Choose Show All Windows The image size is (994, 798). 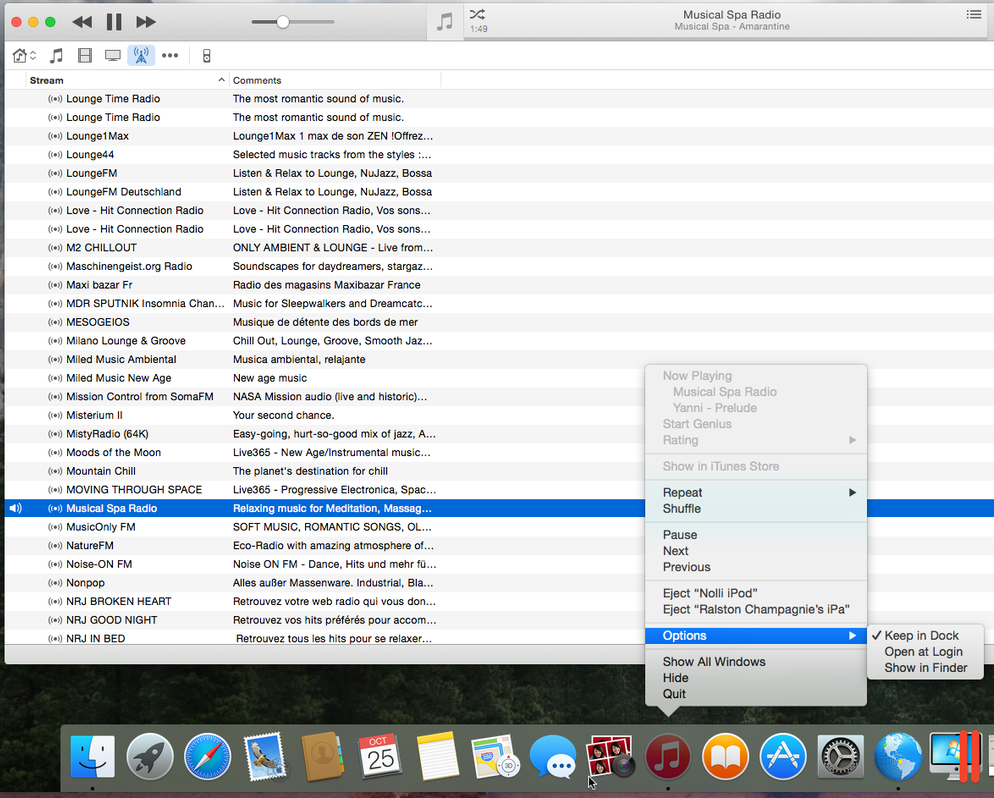pos(756,662)
